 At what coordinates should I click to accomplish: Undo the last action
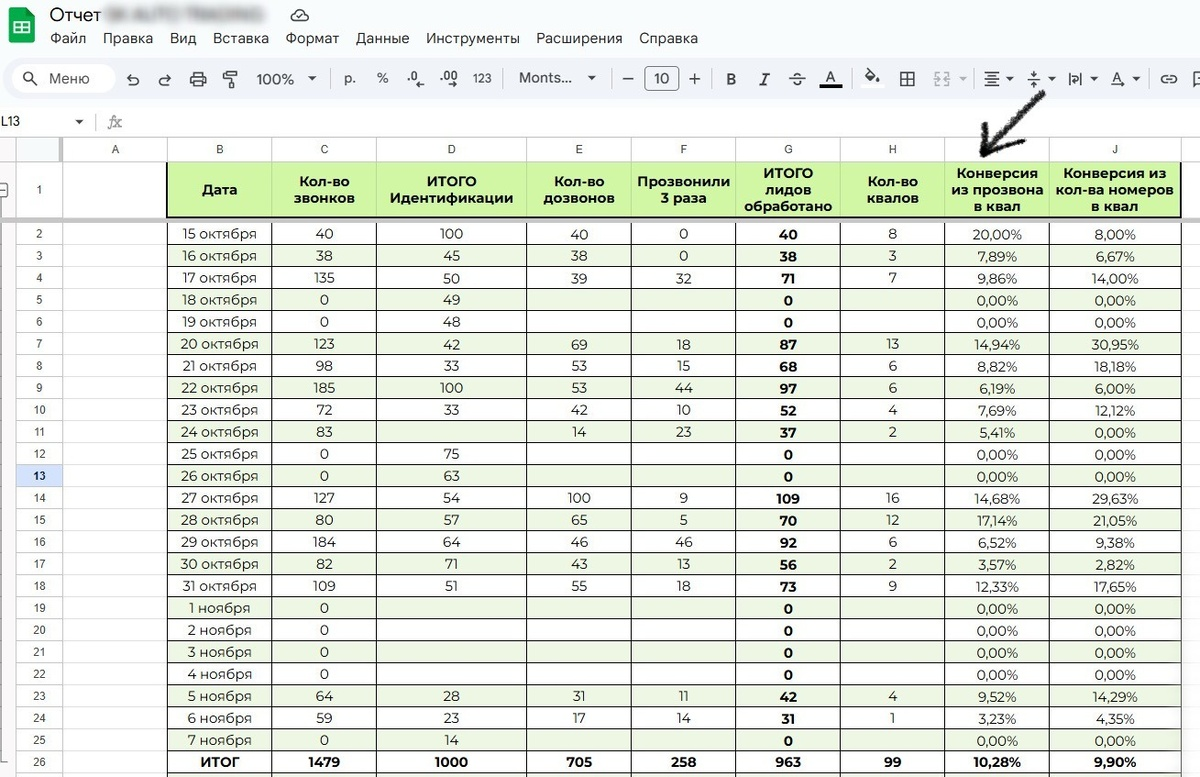point(133,79)
